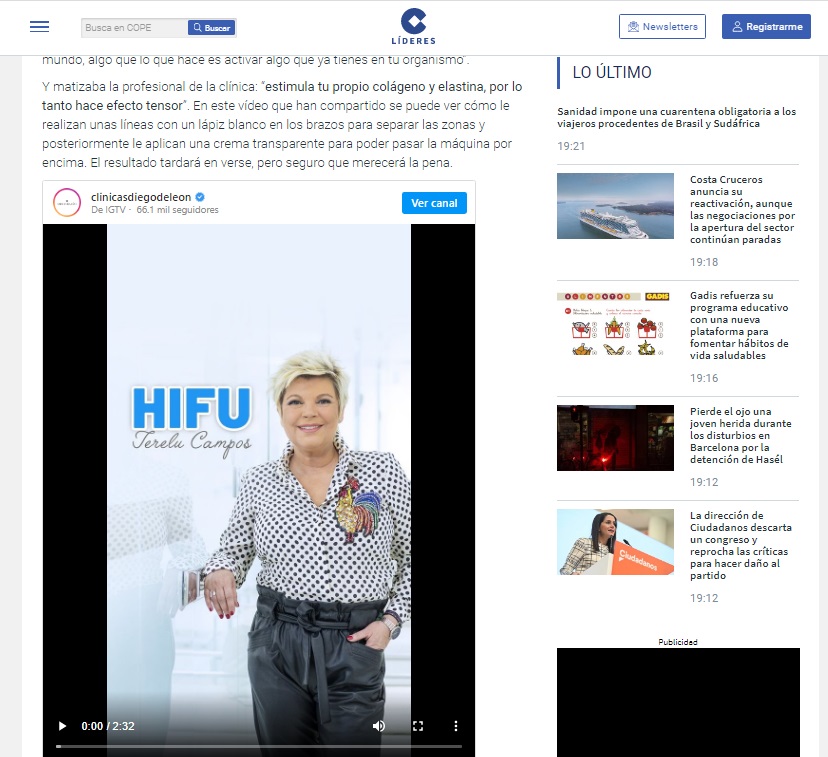Open the Newsletters button
The height and width of the screenshot is (757, 828).
[x=662, y=27]
